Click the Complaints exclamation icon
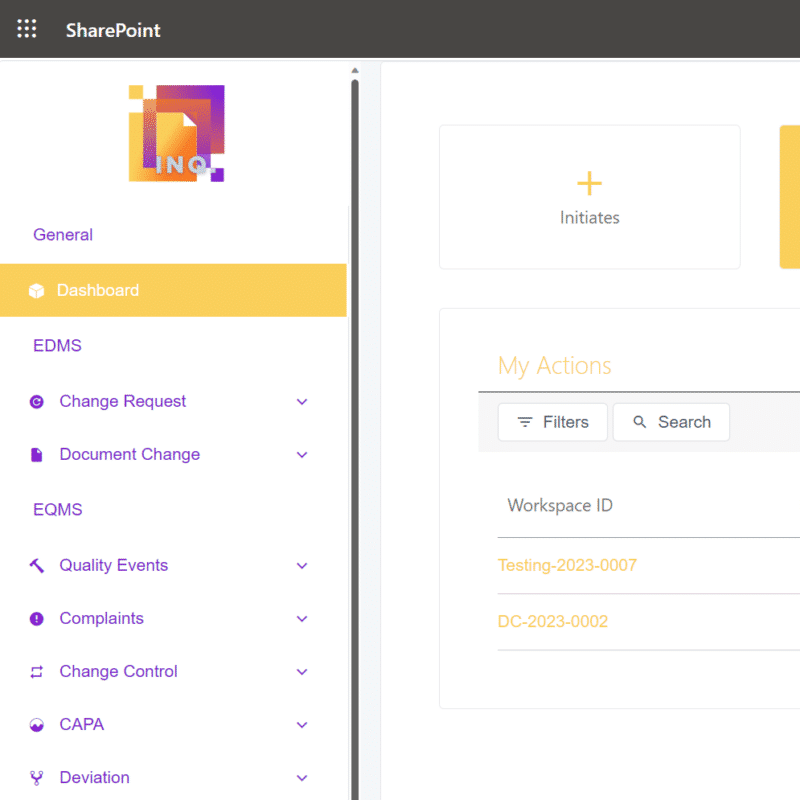Viewport: 800px width, 800px height. 36,618
